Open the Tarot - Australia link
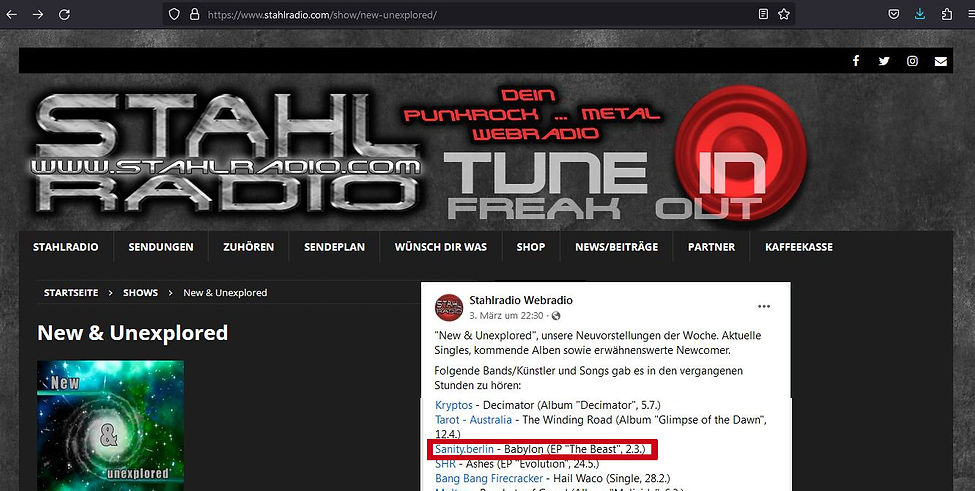The image size is (975, 491). click(x=473, y=420)
